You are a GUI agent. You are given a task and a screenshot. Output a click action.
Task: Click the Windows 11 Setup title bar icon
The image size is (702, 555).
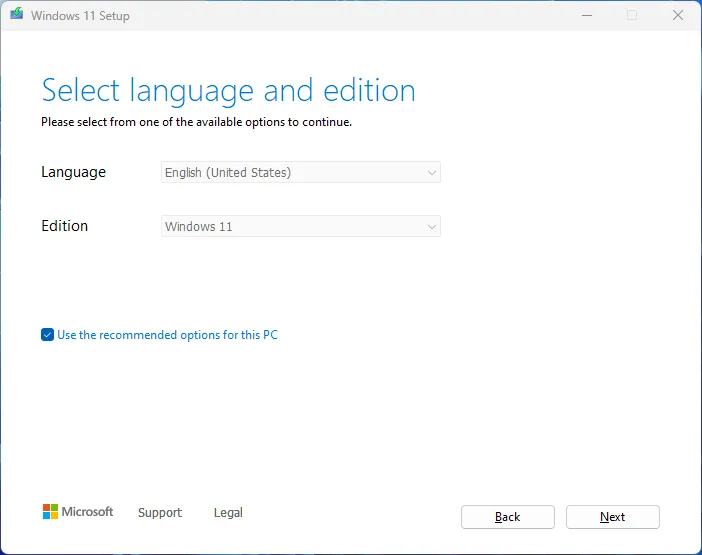tap(16, 15)
